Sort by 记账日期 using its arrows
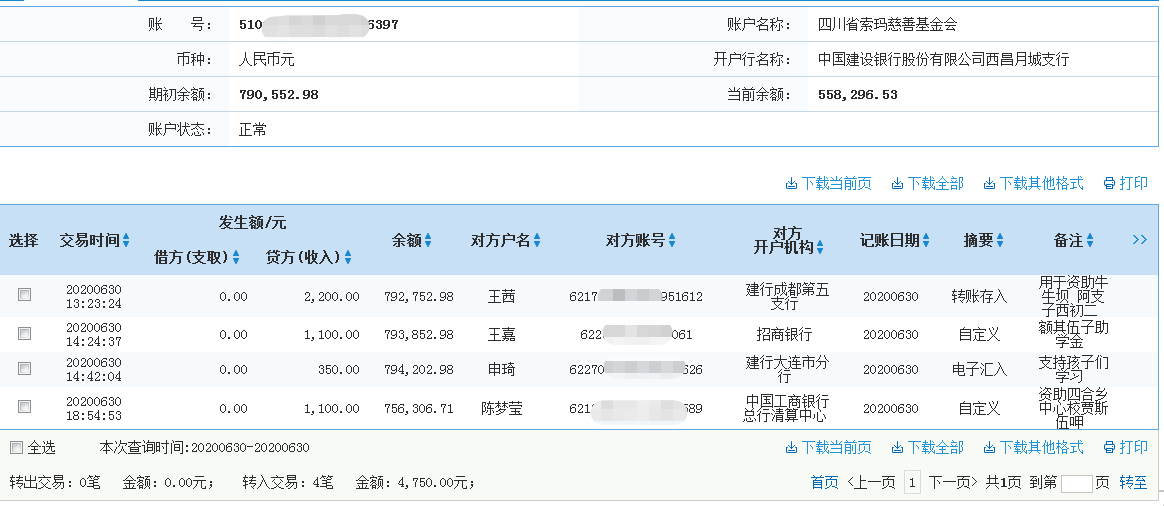 pyautogui.click(x=925, y=241)
